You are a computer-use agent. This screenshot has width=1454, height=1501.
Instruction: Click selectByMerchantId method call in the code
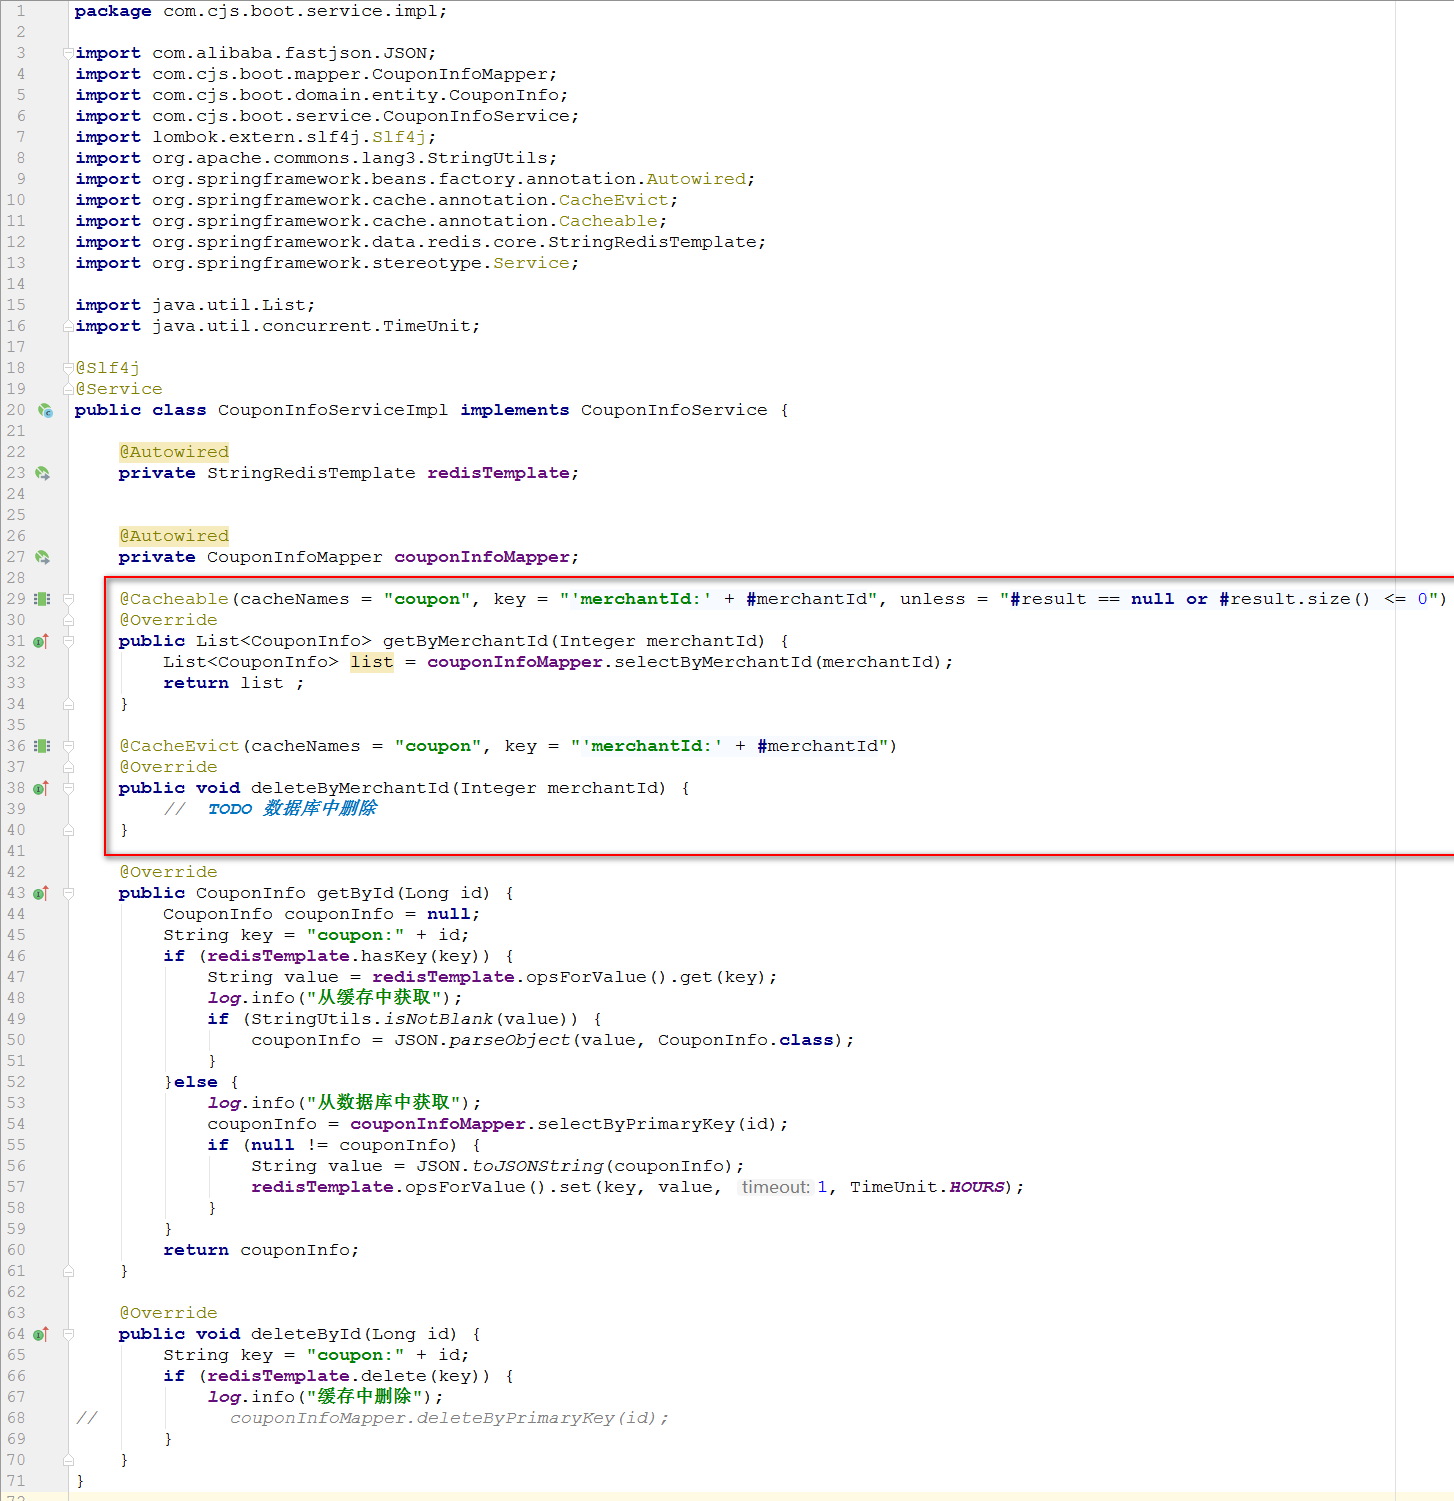(x=712, y=662)
